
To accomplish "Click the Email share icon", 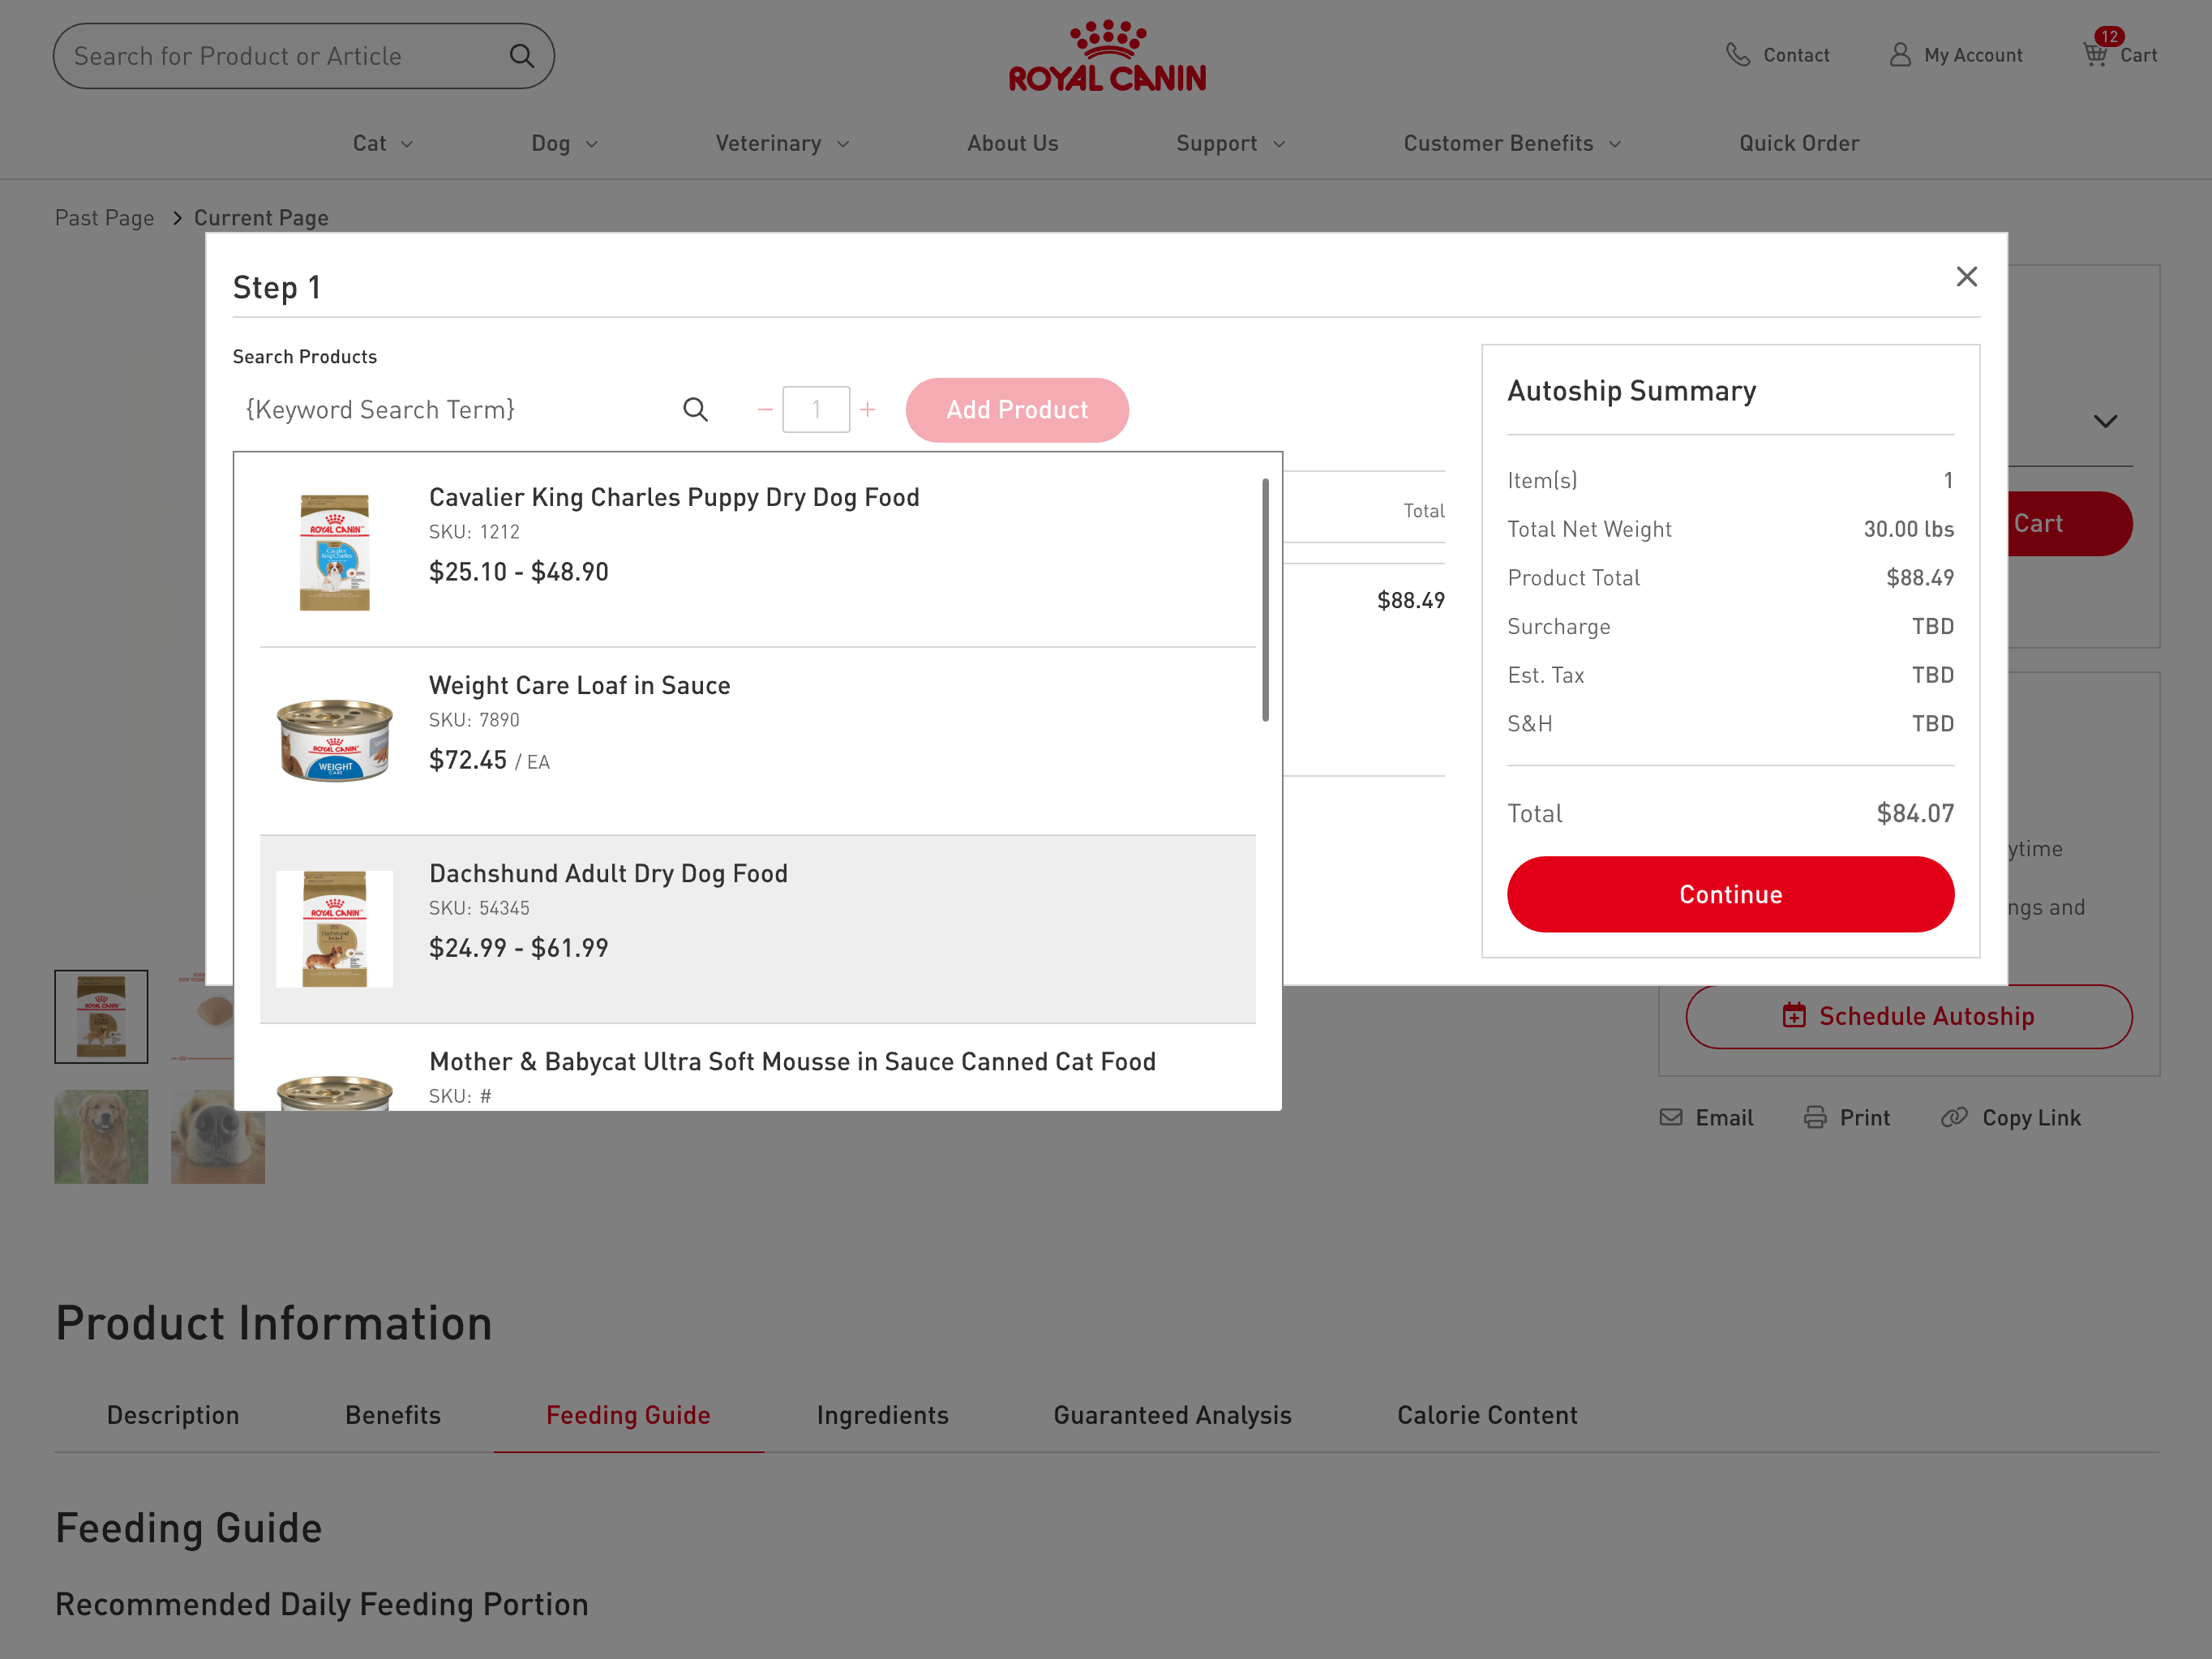I will coord(1671,1117).
